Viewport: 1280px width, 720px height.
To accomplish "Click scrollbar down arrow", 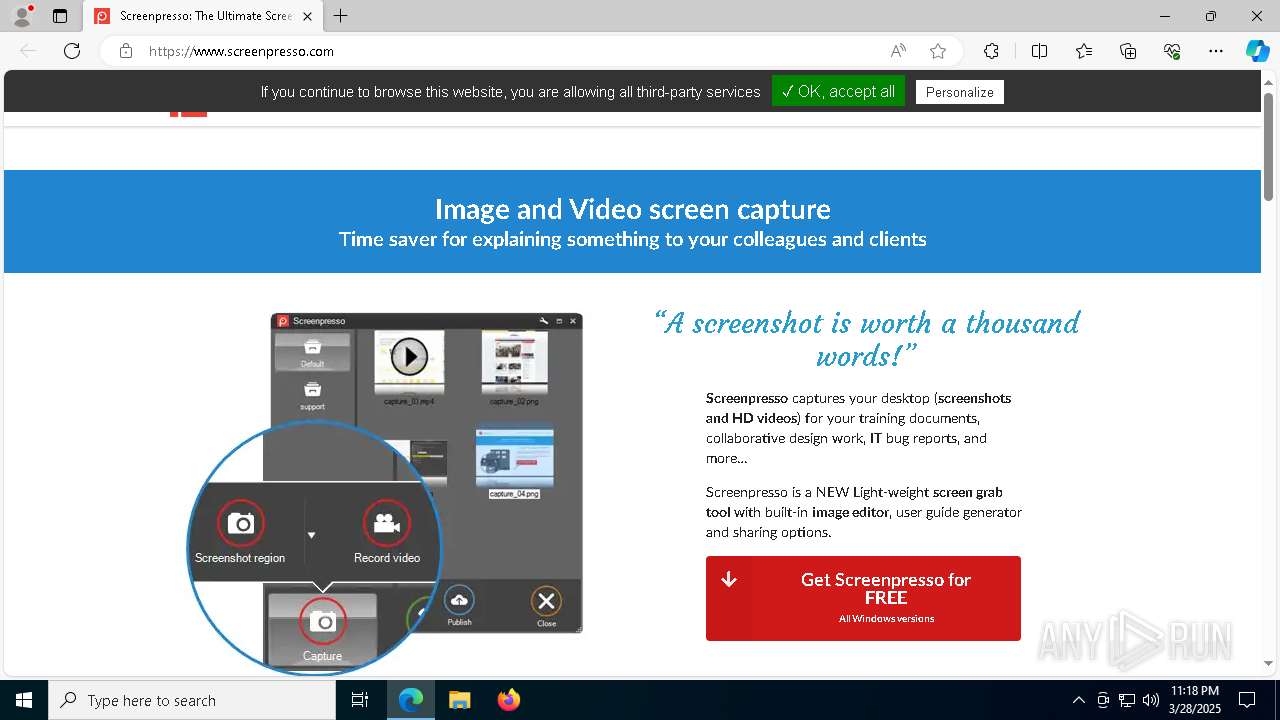I will click(x=1268, y=663).
